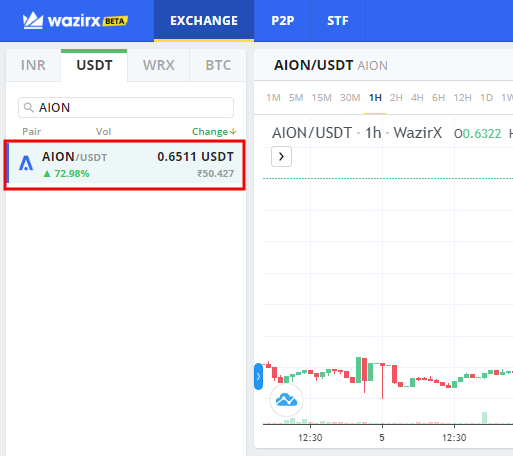Screen dimensions: 513x456
Task: Set chart interval to 4H
Action: point(417,98)
